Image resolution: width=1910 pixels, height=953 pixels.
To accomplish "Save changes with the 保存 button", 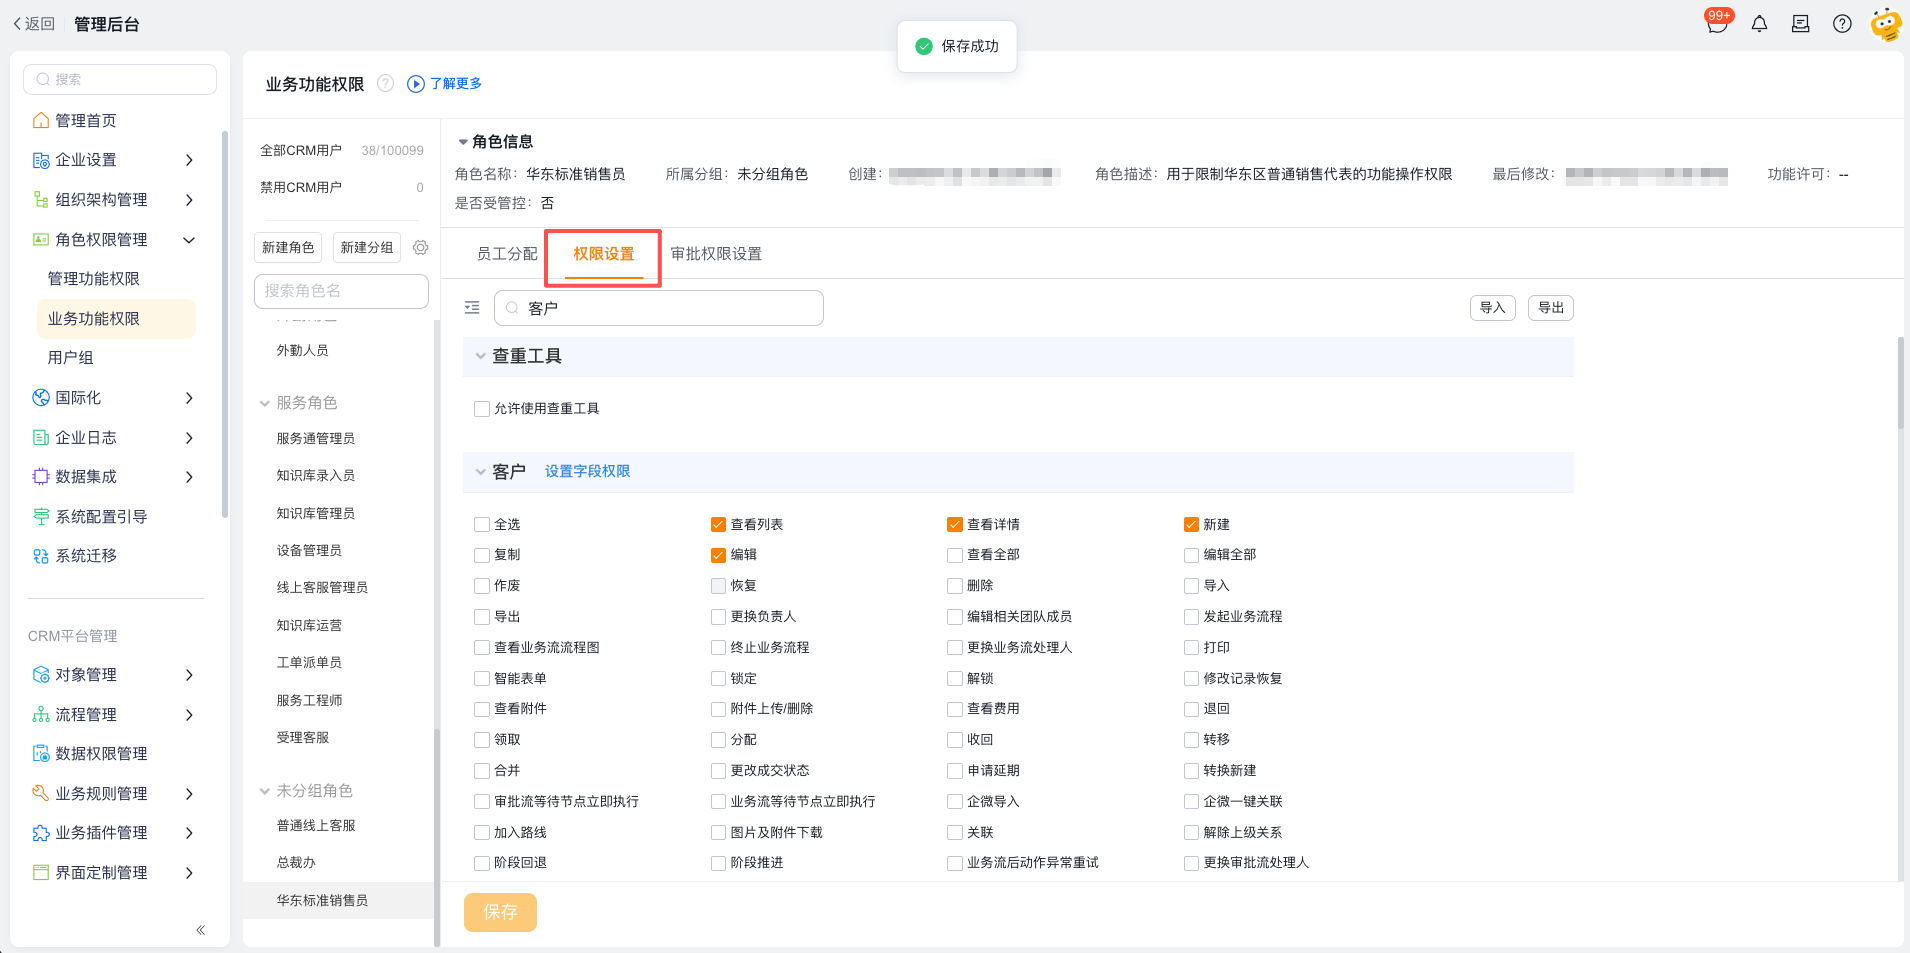I will (x=500, y=912).
